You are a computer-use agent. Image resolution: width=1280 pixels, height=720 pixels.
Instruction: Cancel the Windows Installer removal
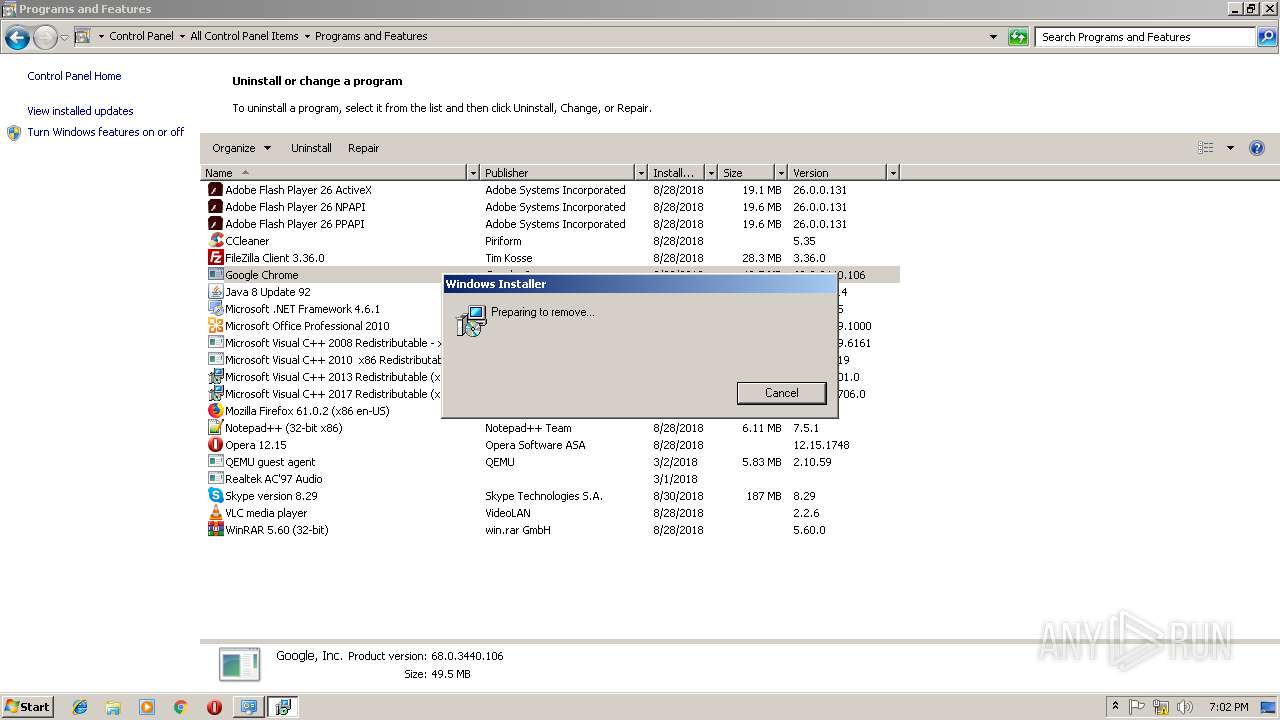[x=781, y=393]
